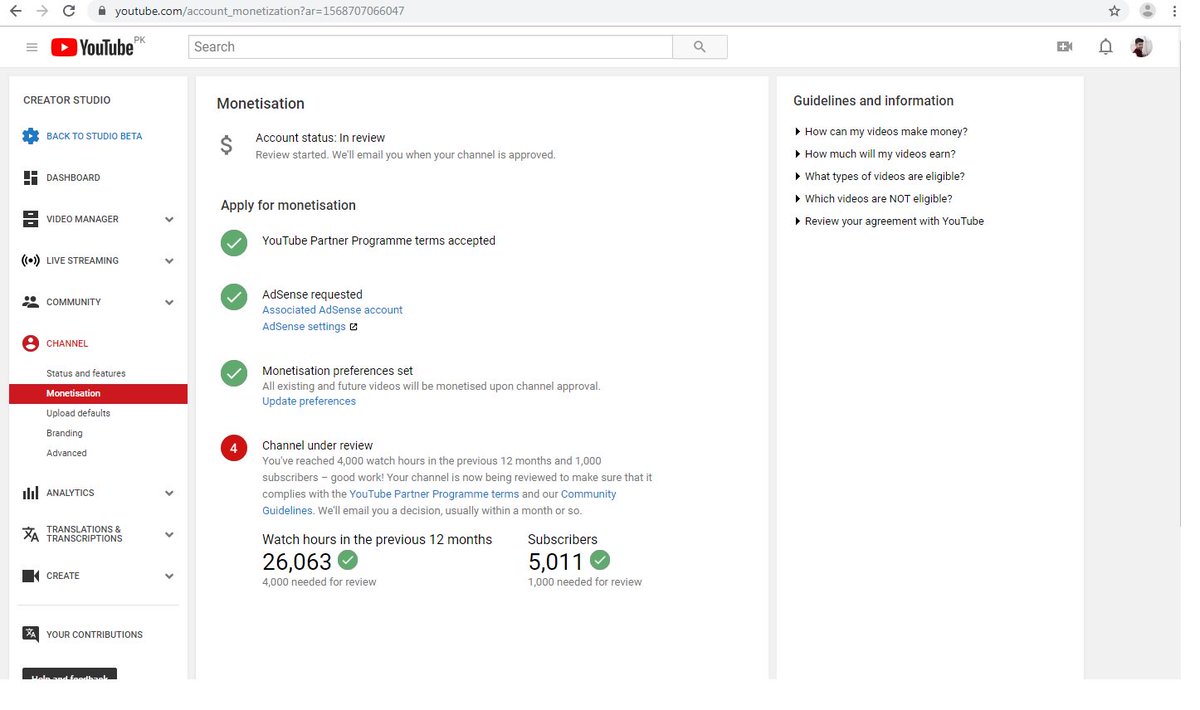Click the Dashboard grid icon
Viewport: 1200px width, 710px height.
[x=30, y=178]
